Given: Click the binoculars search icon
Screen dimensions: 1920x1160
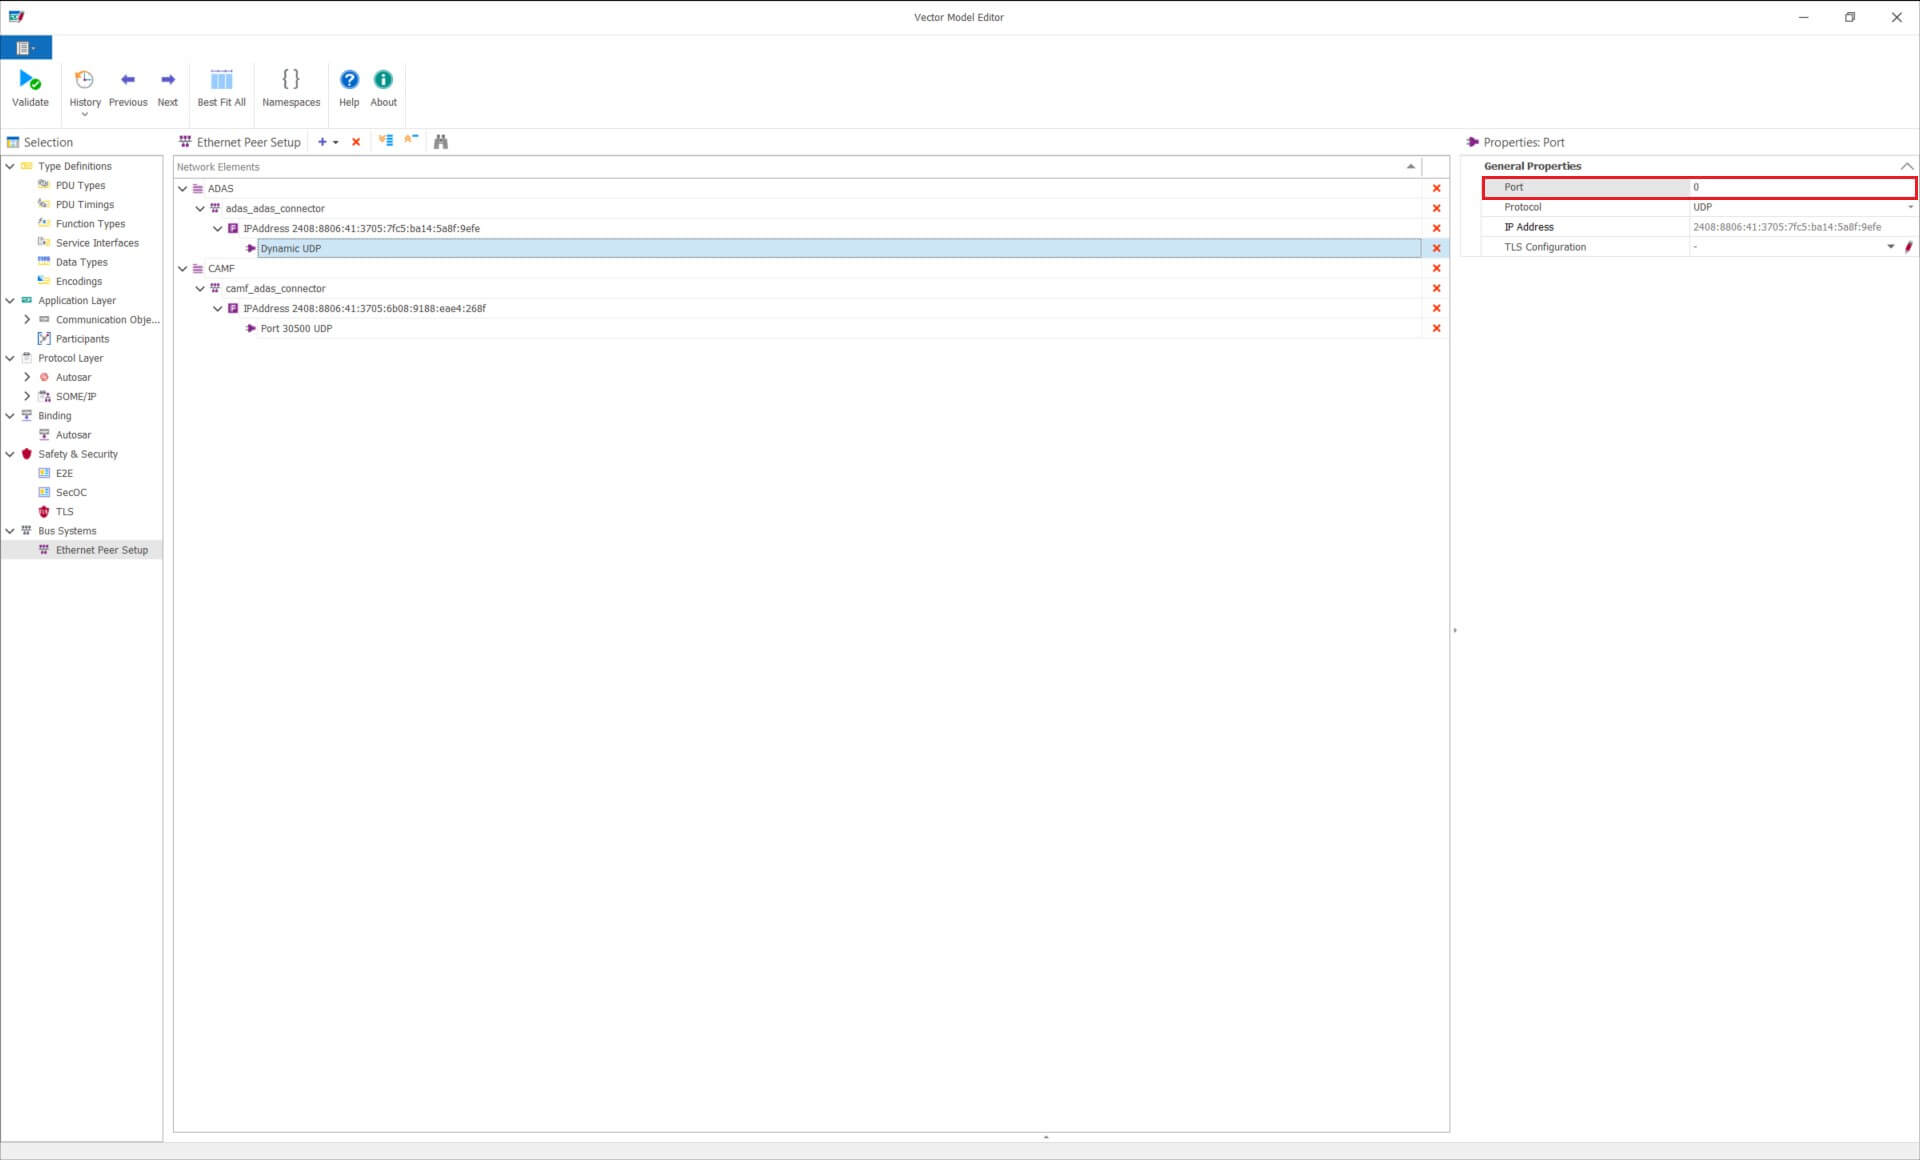Looking at the screenshot, I should pyautogui.click(x=441, y=142).
